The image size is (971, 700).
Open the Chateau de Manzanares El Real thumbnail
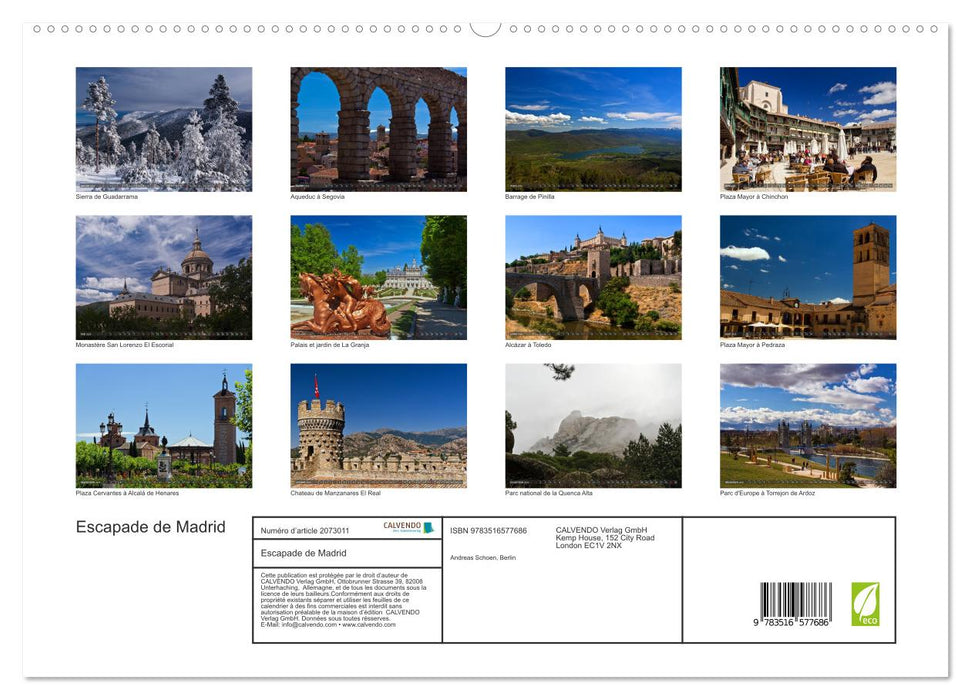[x=378, y=424]
